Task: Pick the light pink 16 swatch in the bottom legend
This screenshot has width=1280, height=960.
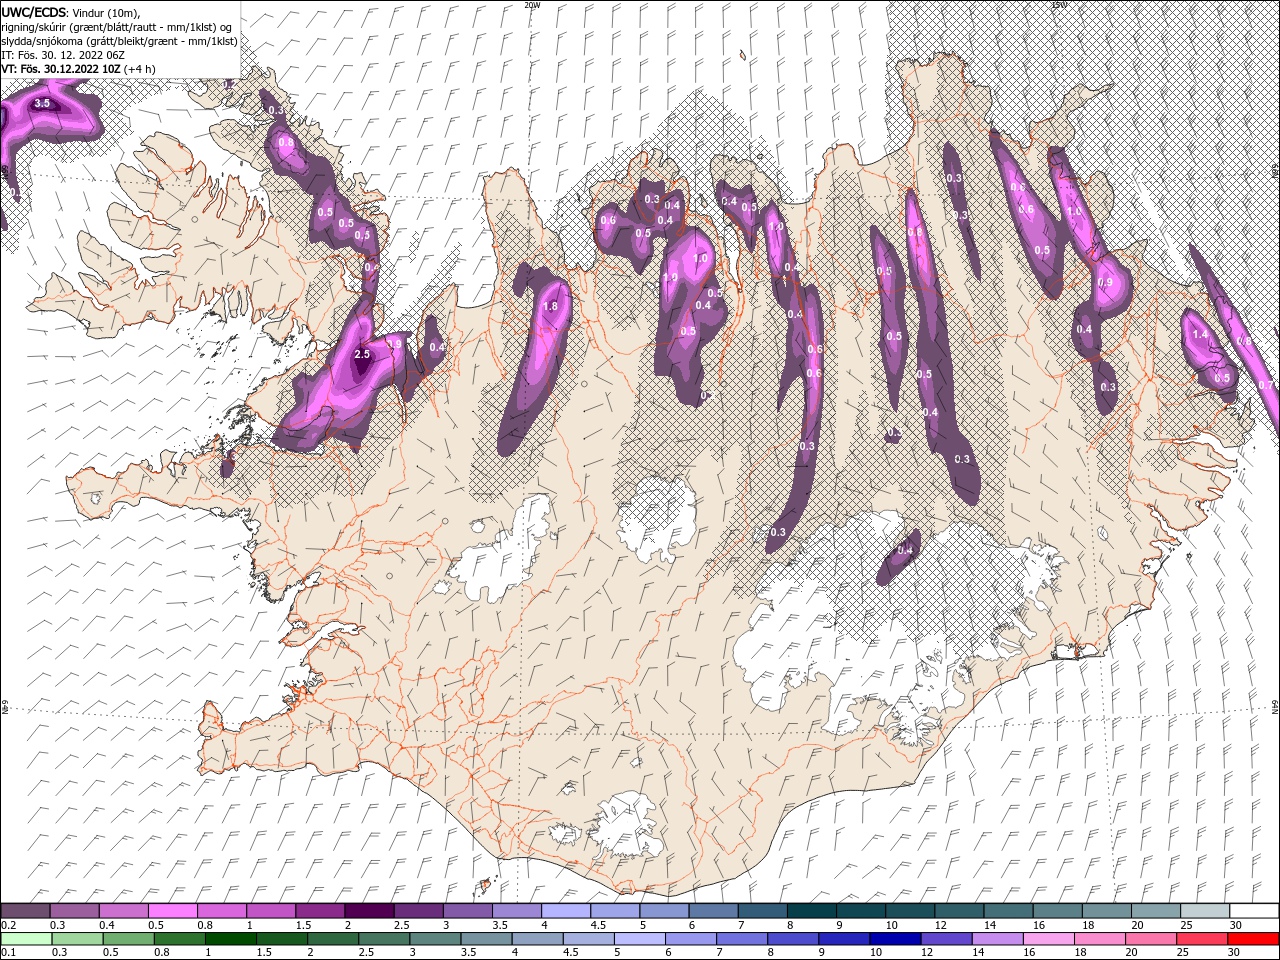Action: (x=1048, y=938)
